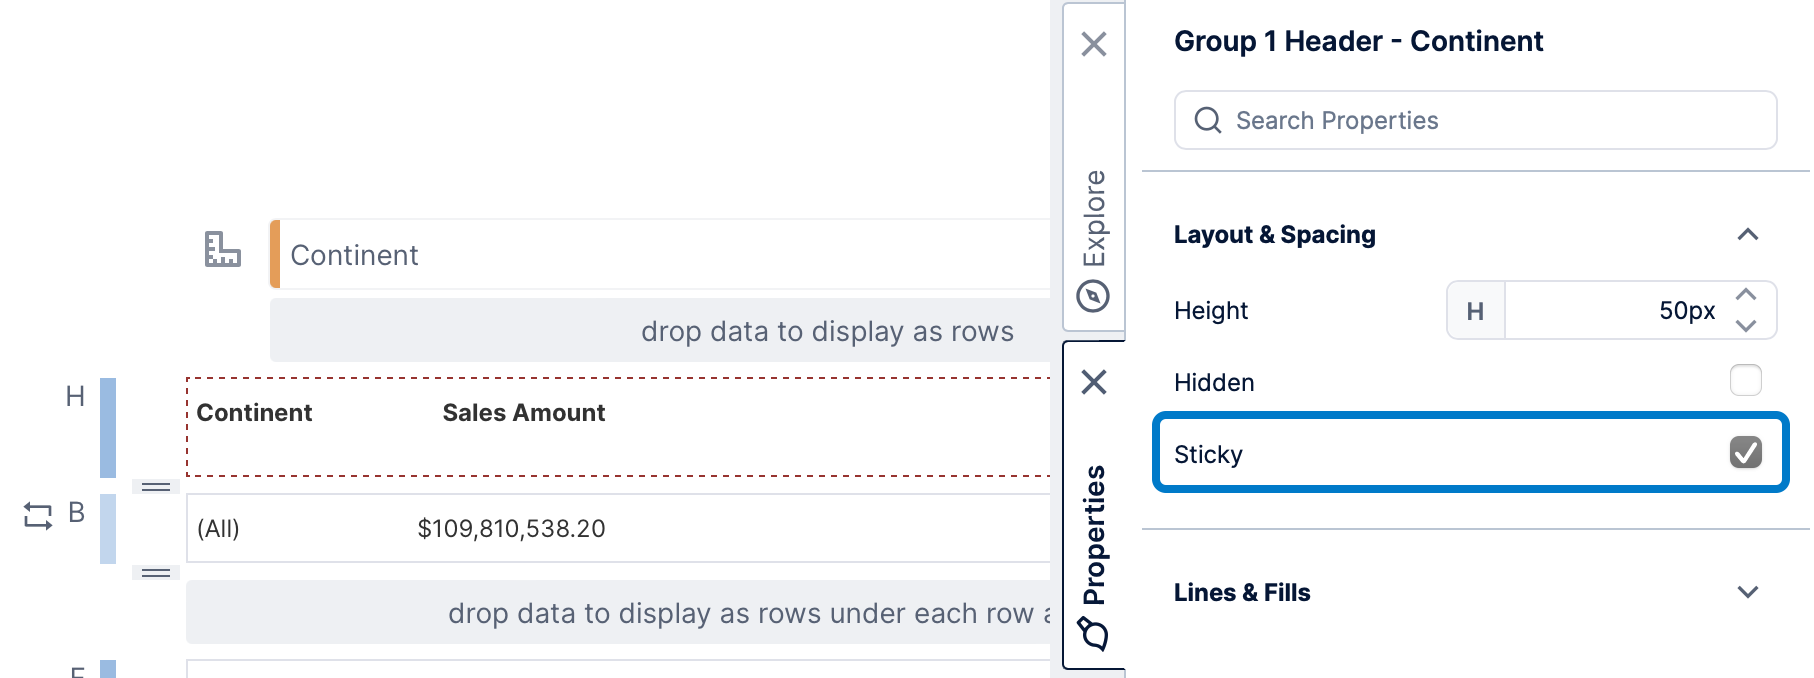The image size is (1814, 678).
Task: Click the Explore compass icon
Action: pyautogui.click(x=1093, y=296)
